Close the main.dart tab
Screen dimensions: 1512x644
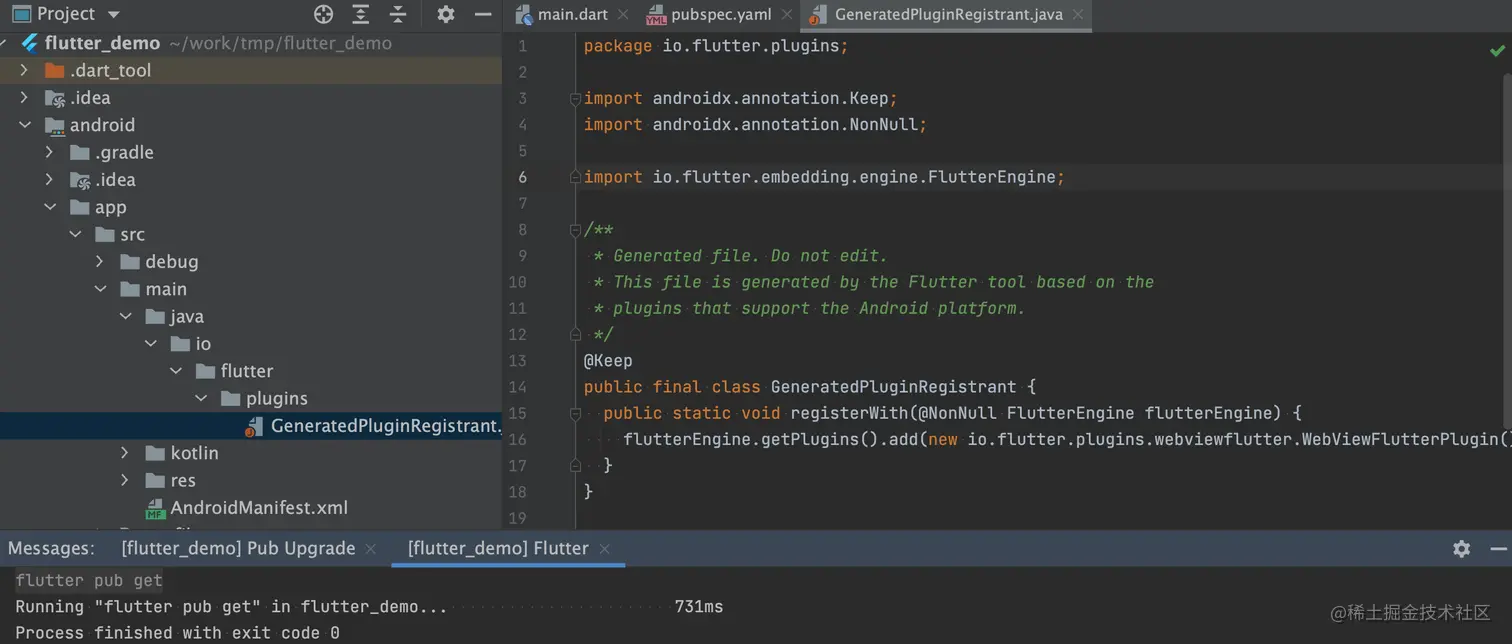624,15
